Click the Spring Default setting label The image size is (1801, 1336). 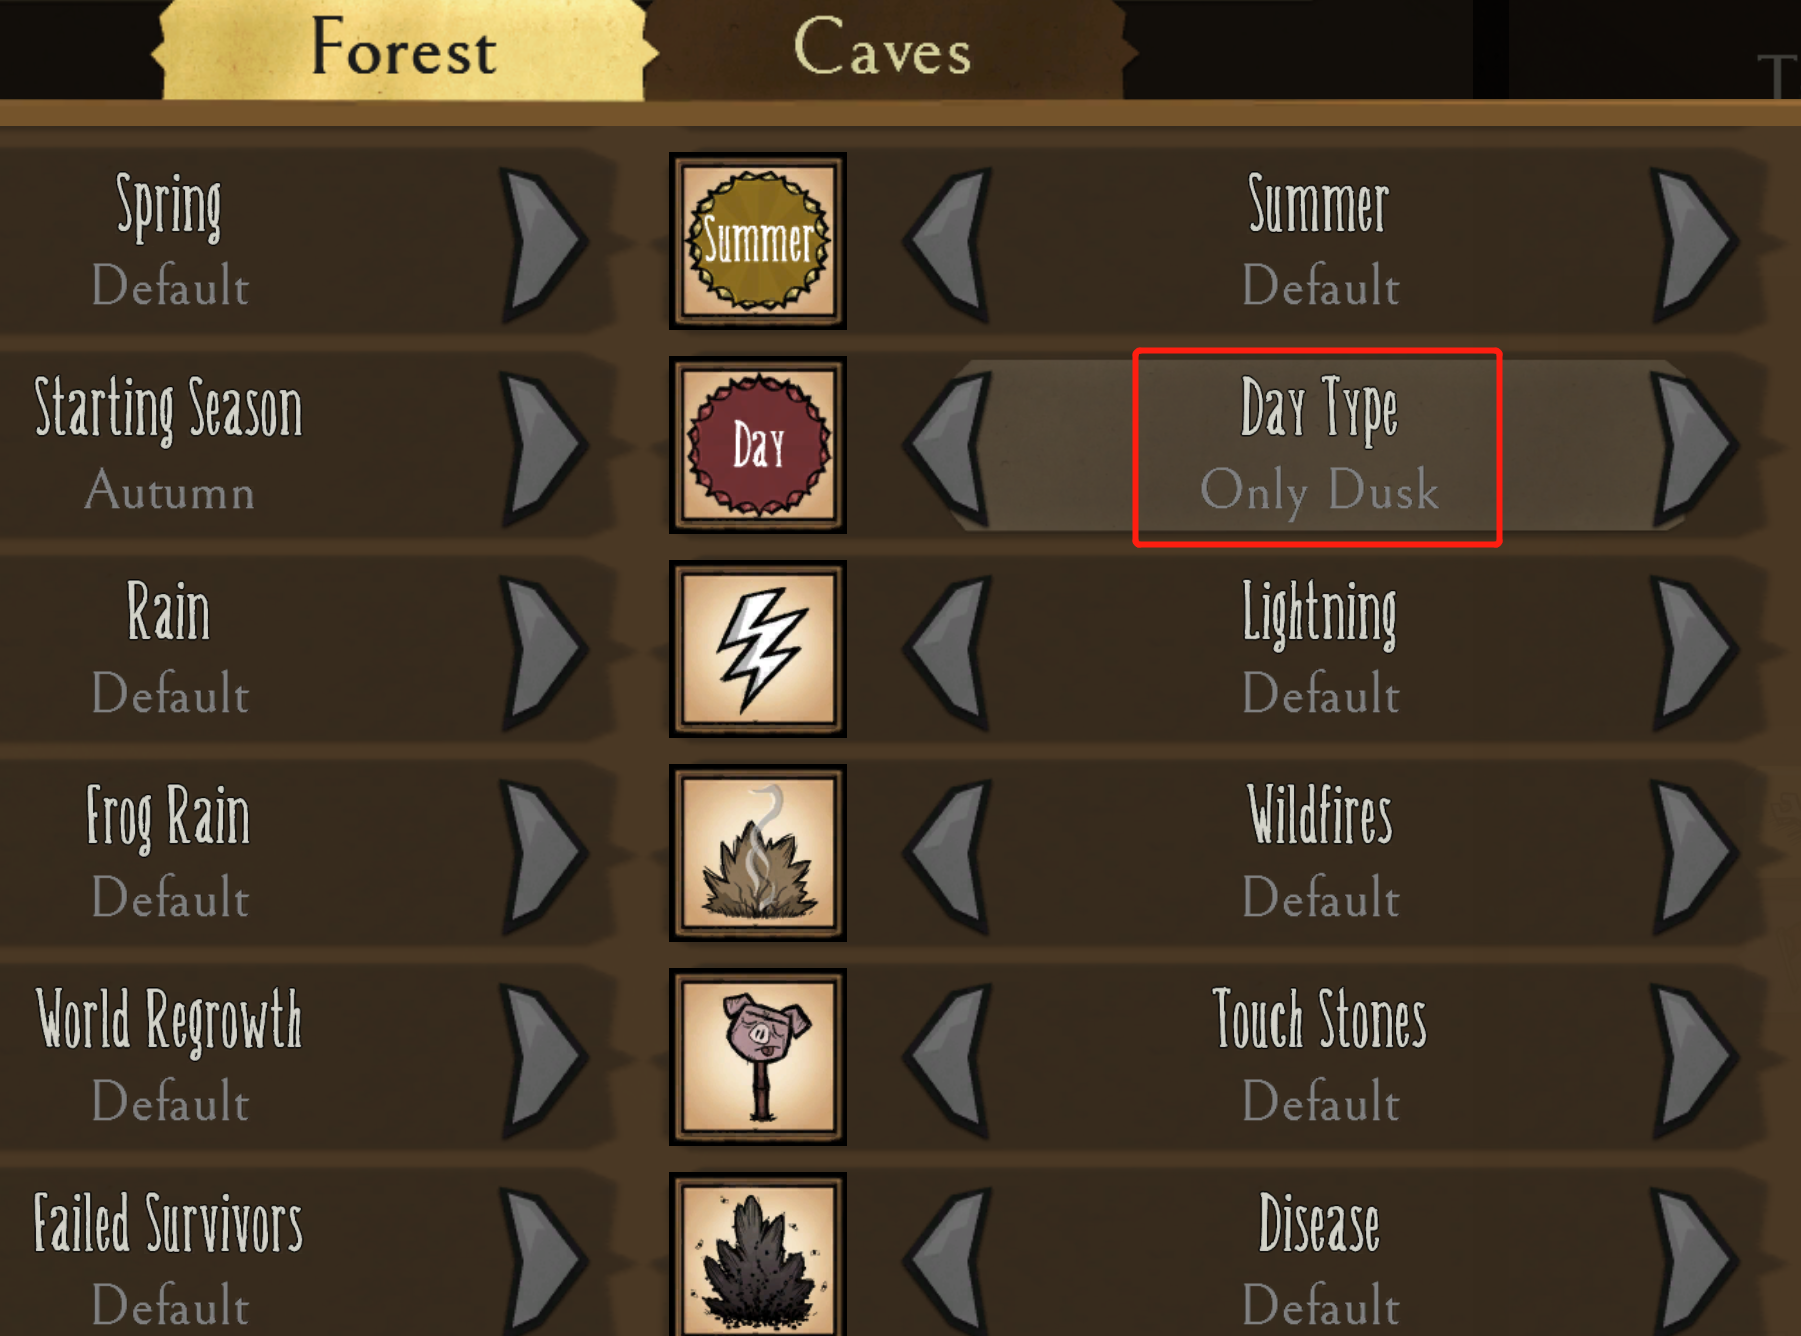pos(170,241)
